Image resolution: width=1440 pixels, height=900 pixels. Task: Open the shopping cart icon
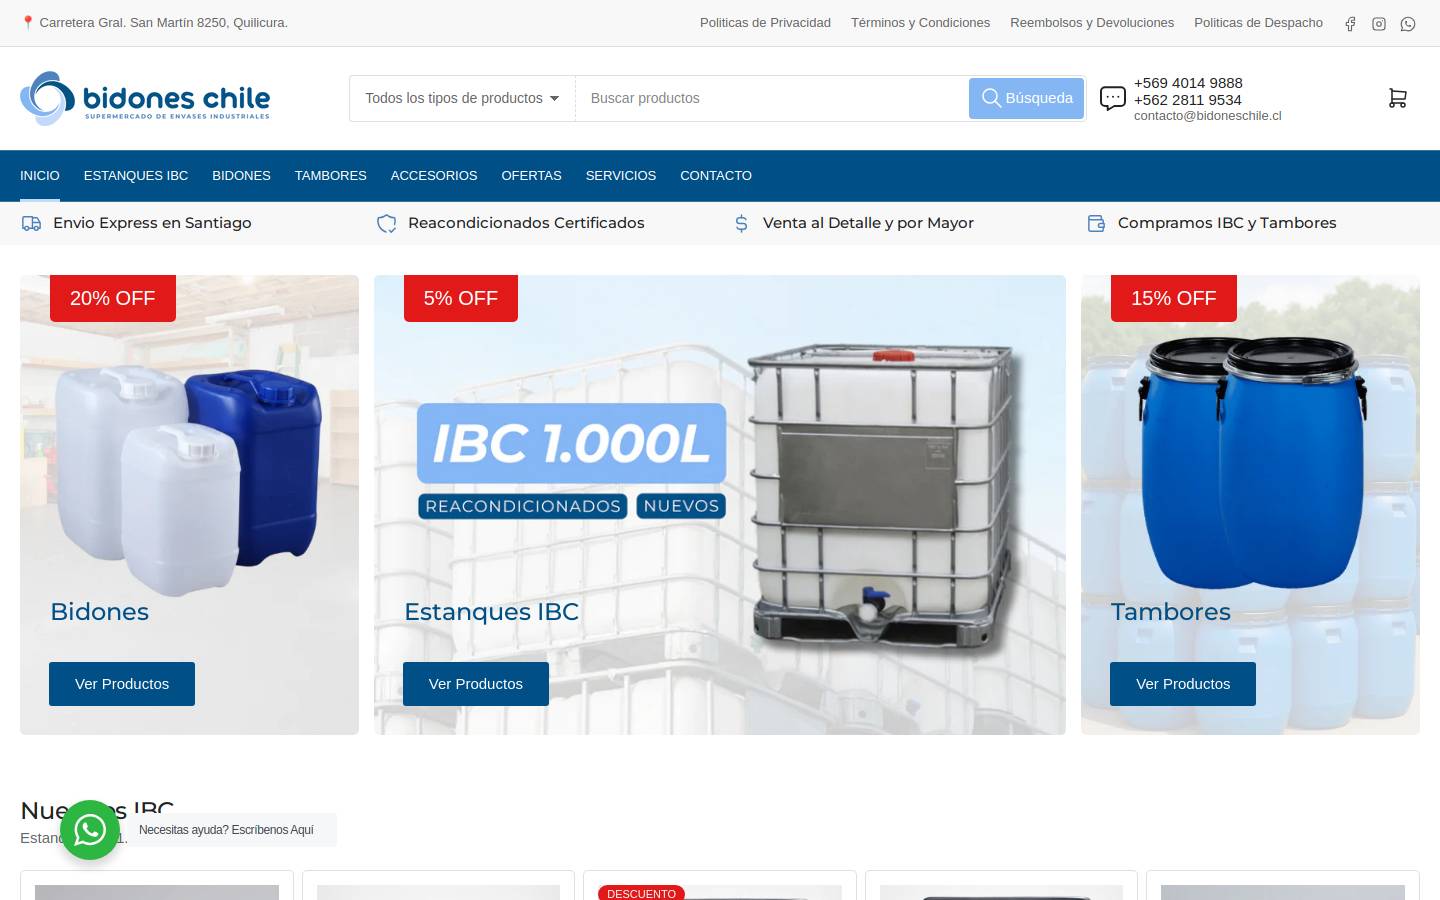click(1398, 98)
